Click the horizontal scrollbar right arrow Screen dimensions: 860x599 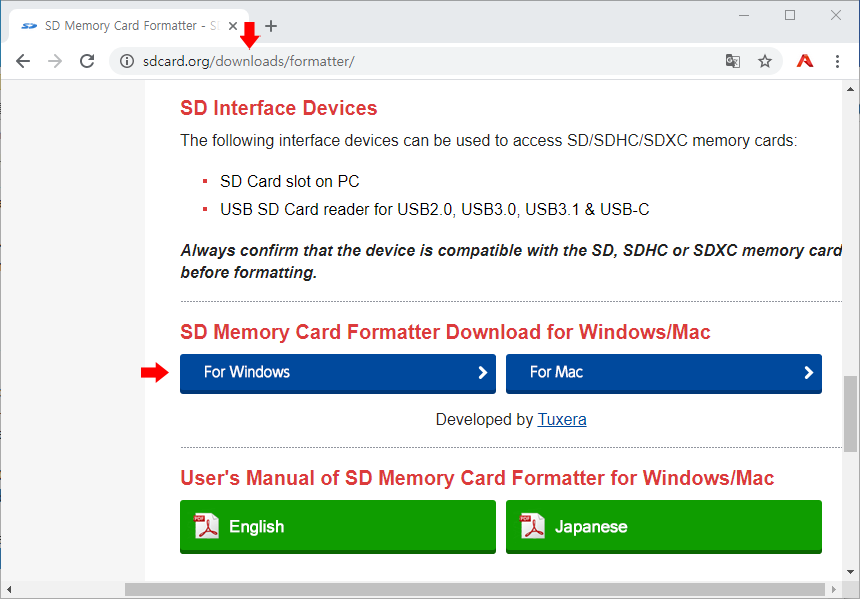click(x=834, y=589)
